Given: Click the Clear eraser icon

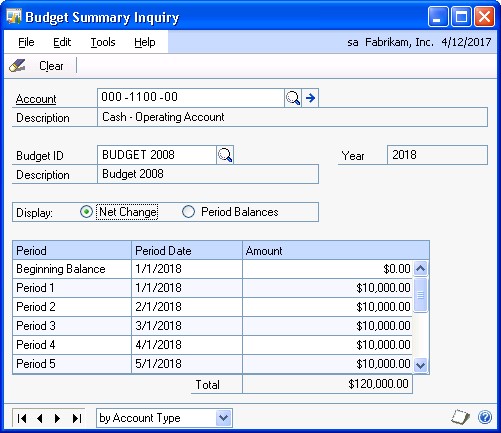Looking at the screenshot, I should click(x=17, y=66).
